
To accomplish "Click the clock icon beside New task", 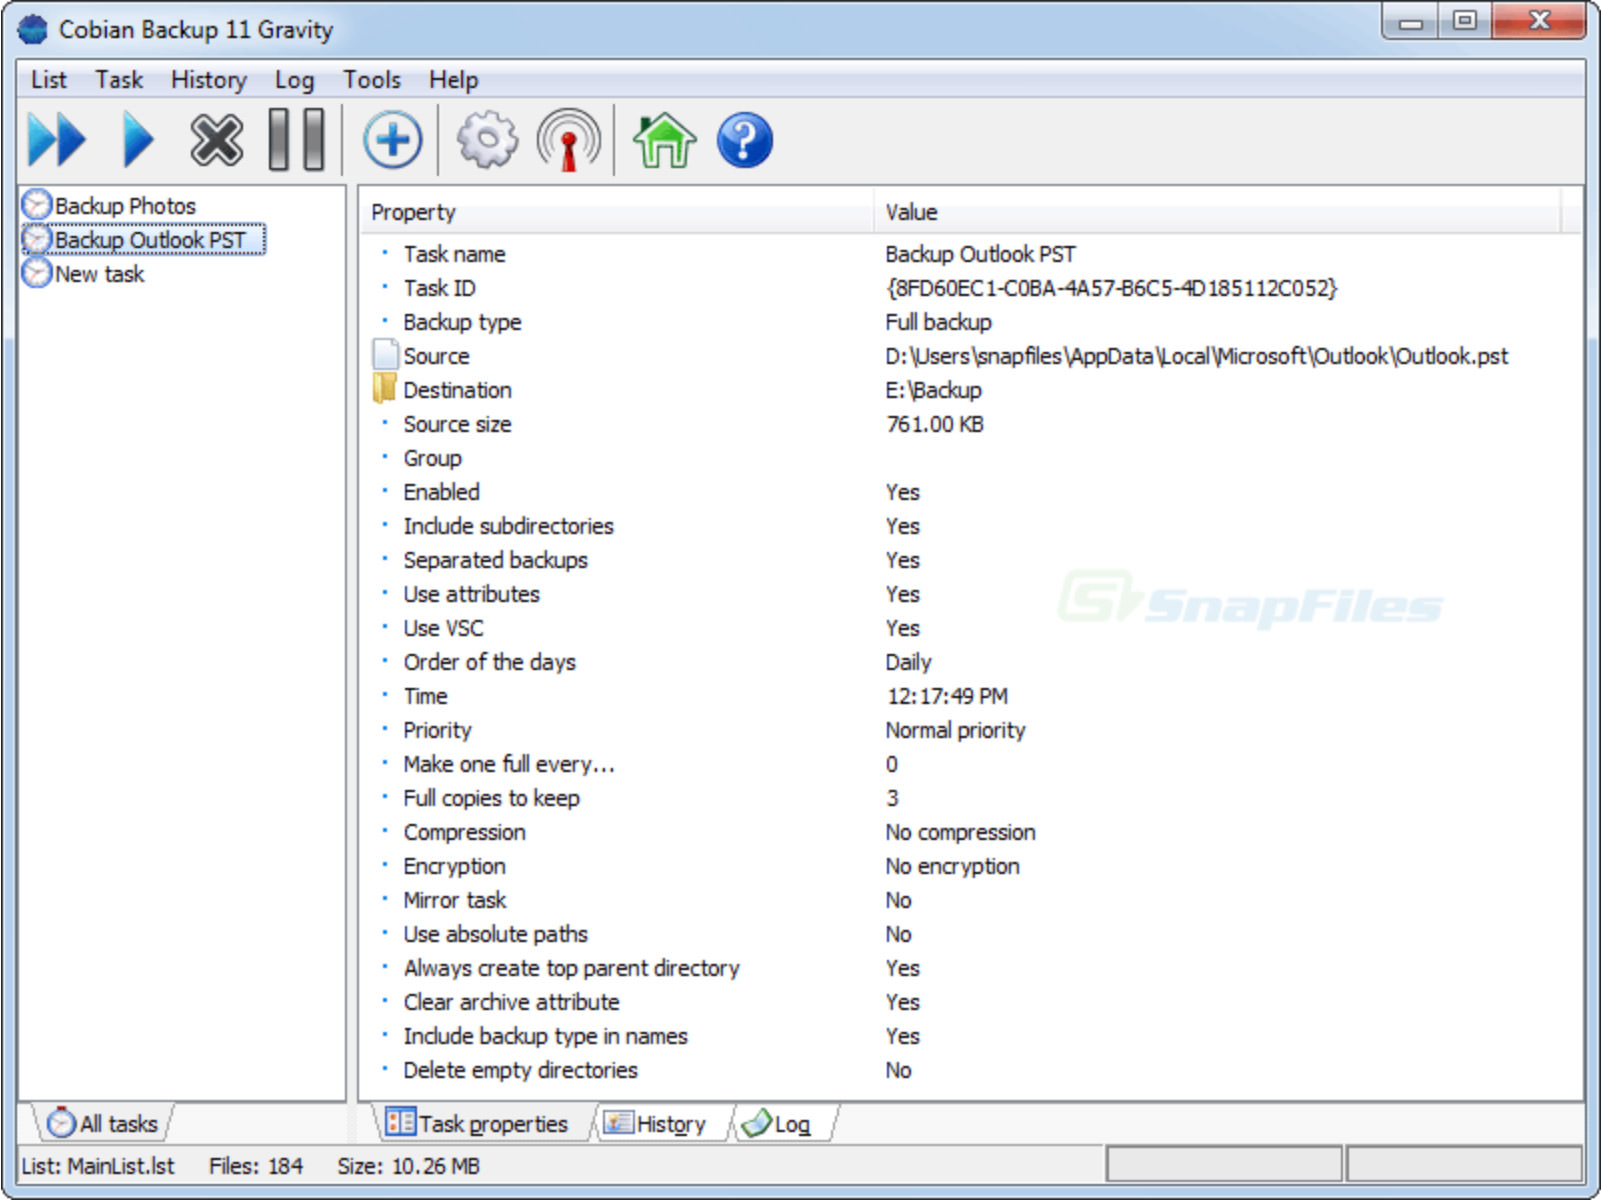I will tap(37, 273).
